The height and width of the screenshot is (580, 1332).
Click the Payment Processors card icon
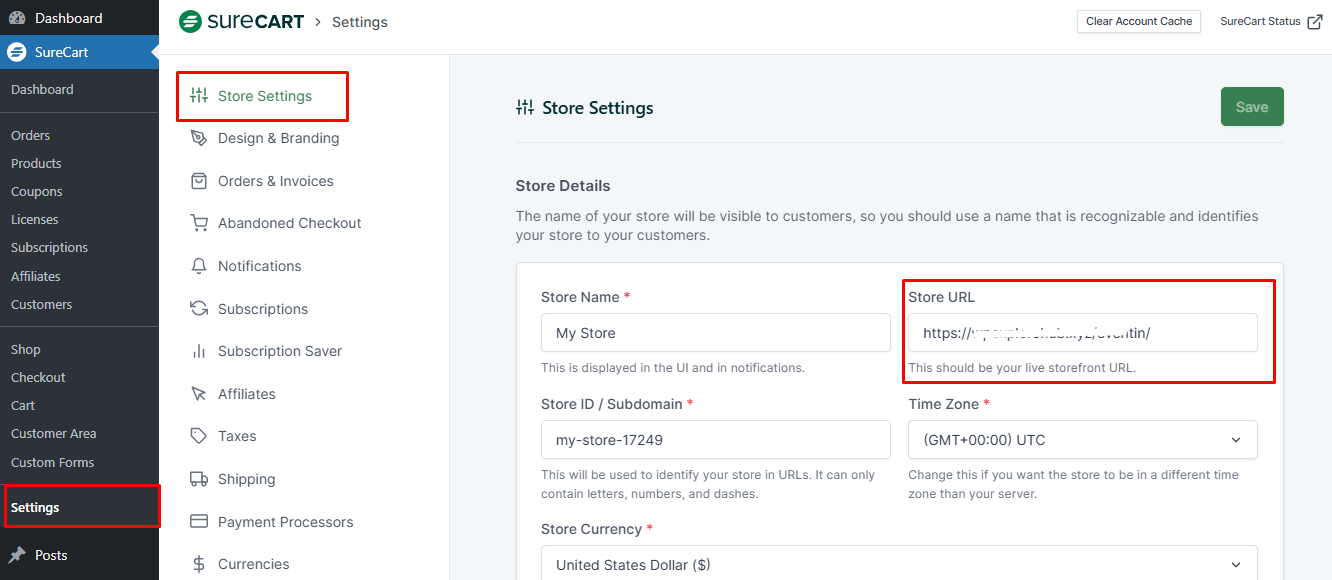click(199, 522)
